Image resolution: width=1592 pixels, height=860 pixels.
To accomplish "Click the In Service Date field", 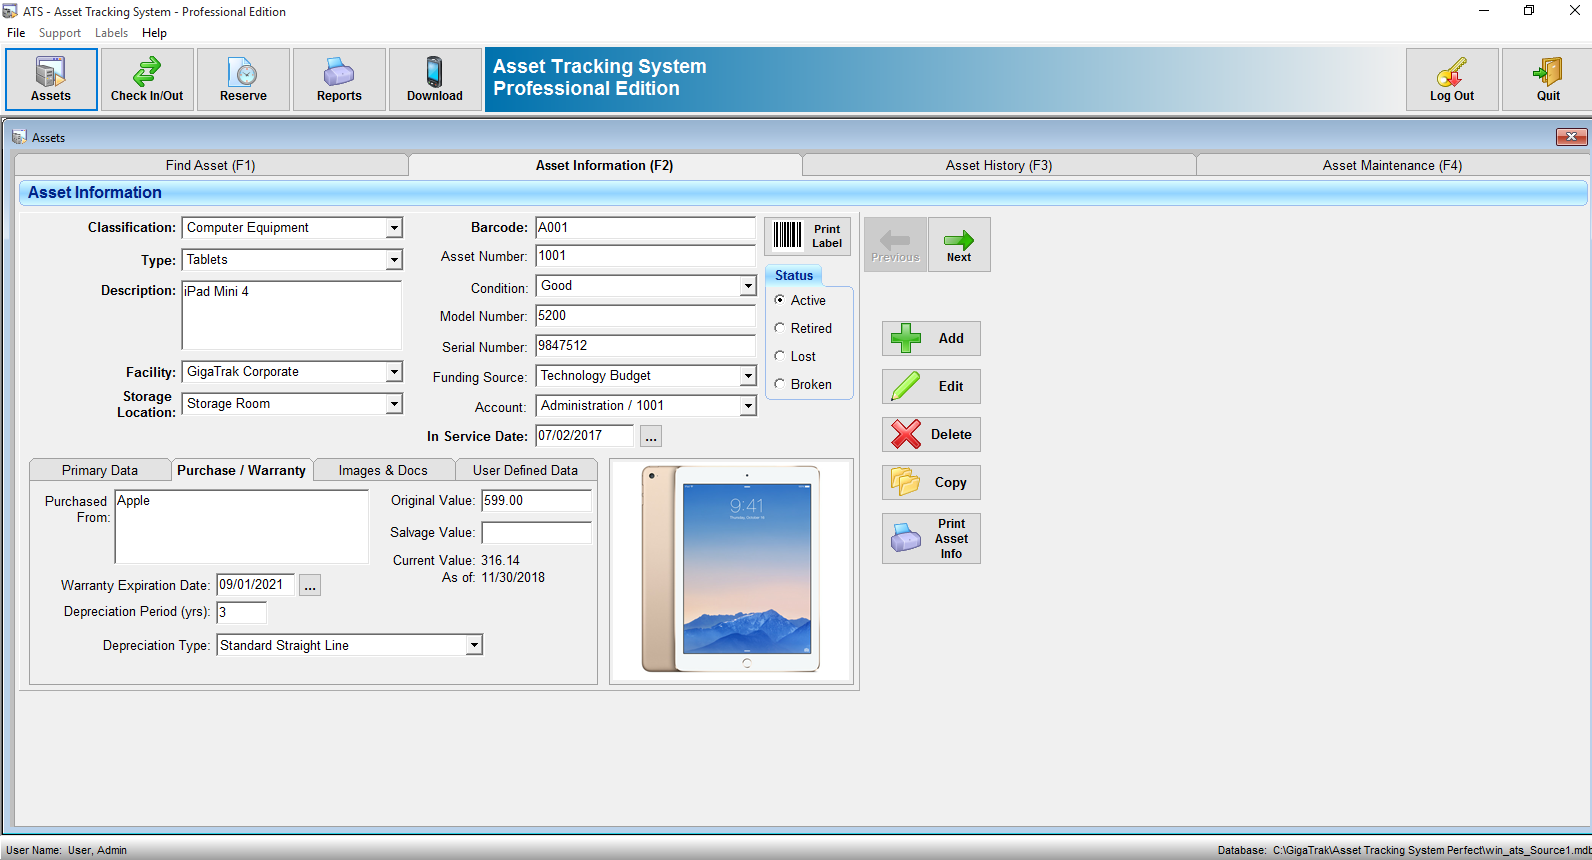I will tap(584, 436).
